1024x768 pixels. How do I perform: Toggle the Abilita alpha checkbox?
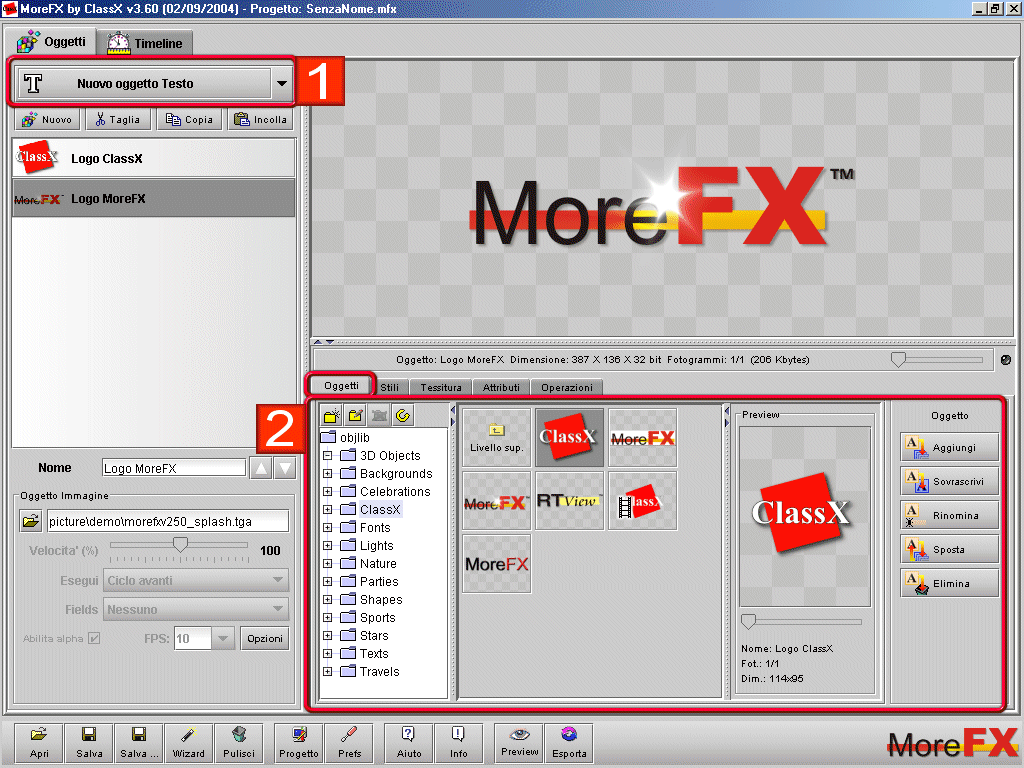point(94,638)
